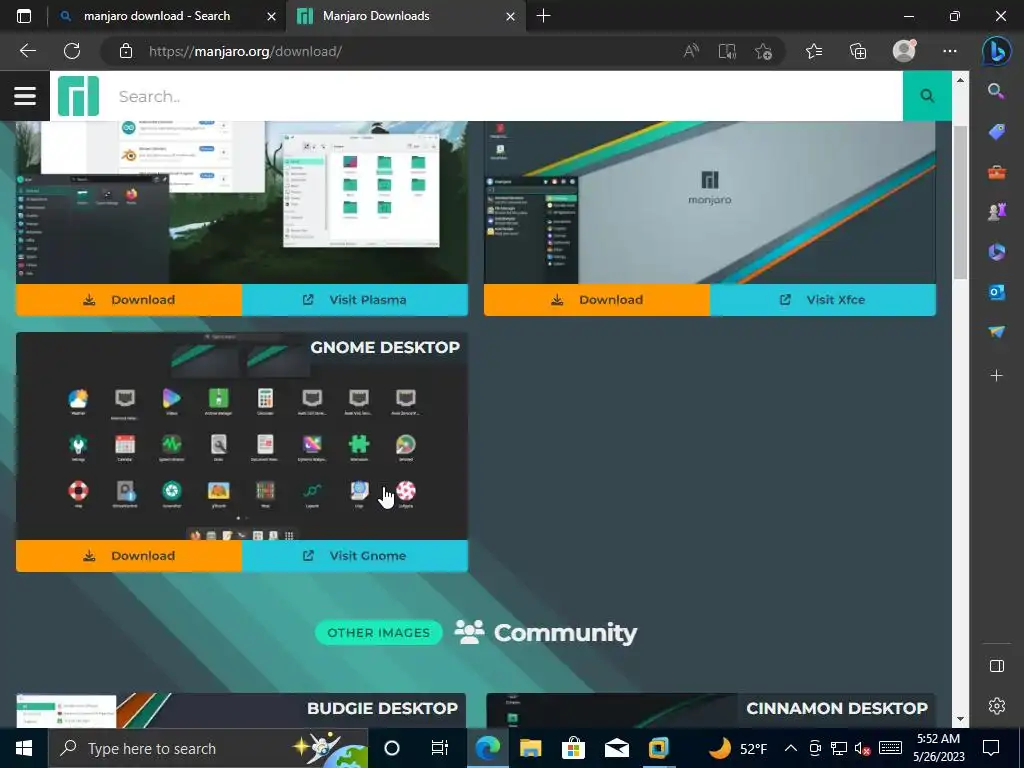The image size is (1024, 768).
Task: Download the GNOME desktop edition
Action: 129,556
